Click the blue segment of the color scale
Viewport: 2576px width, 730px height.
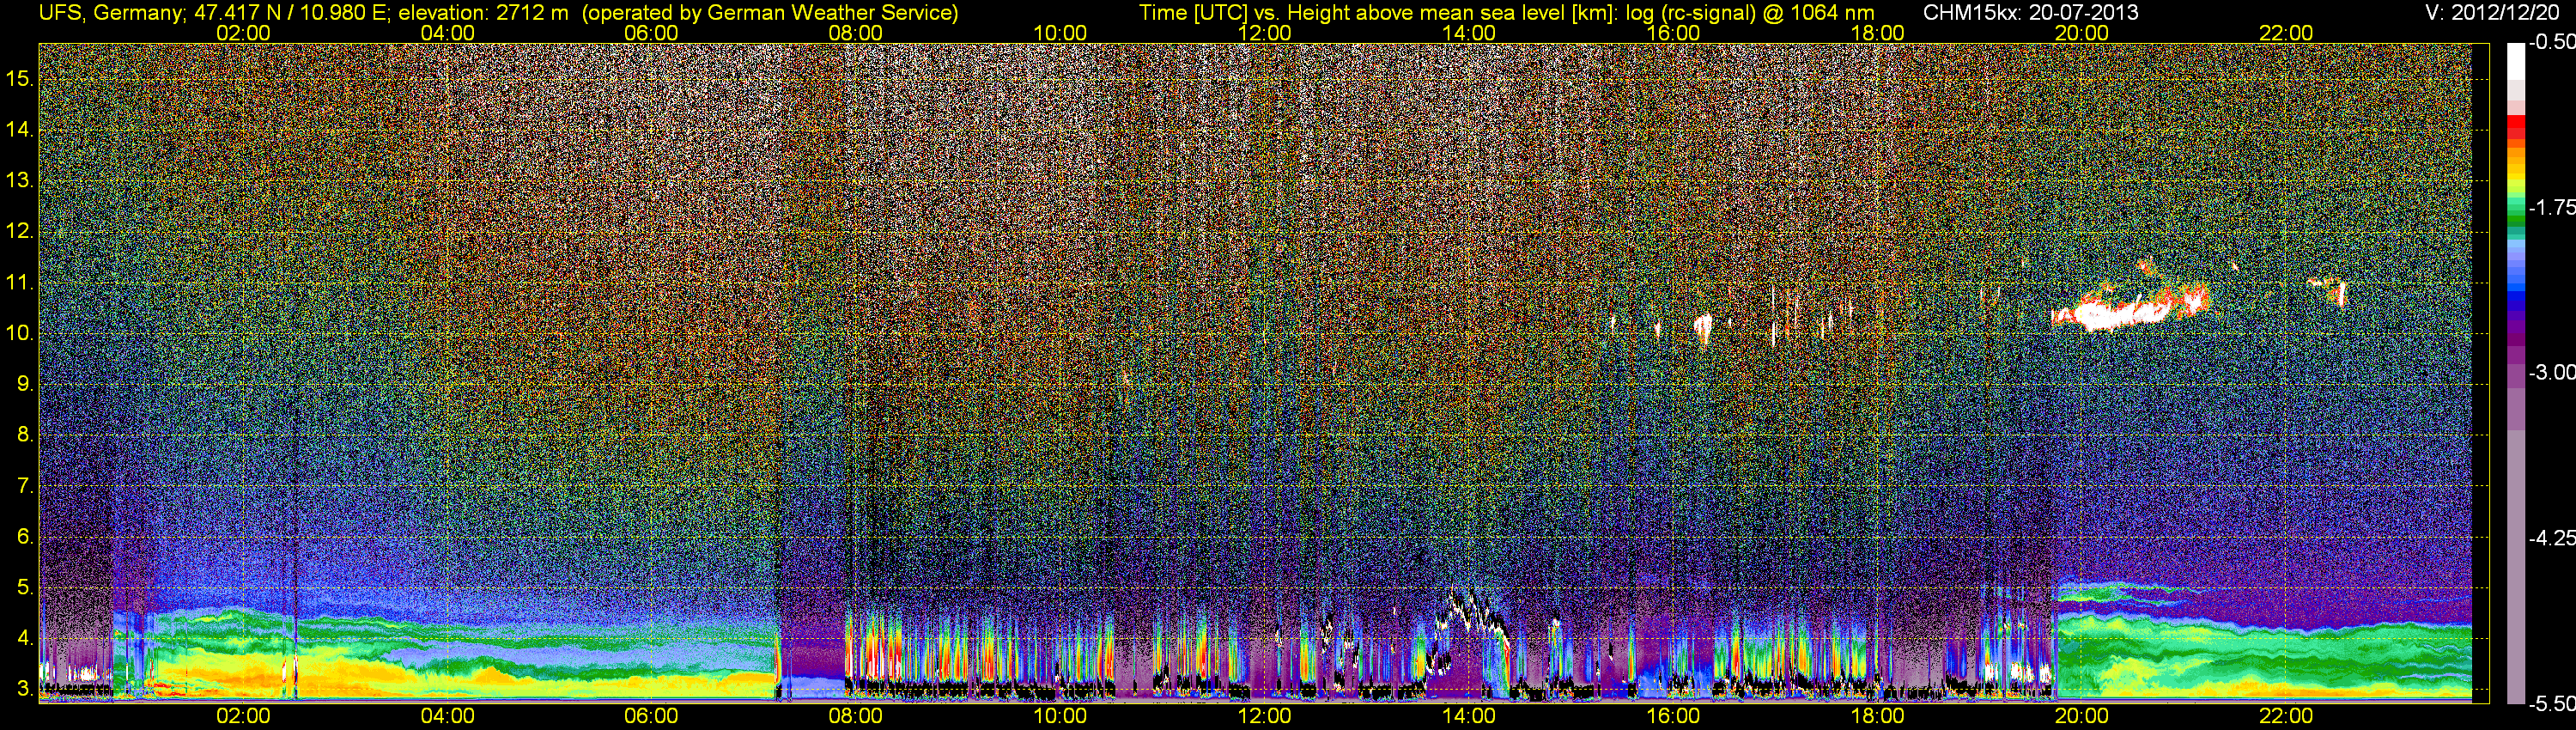coord(2515,298)
